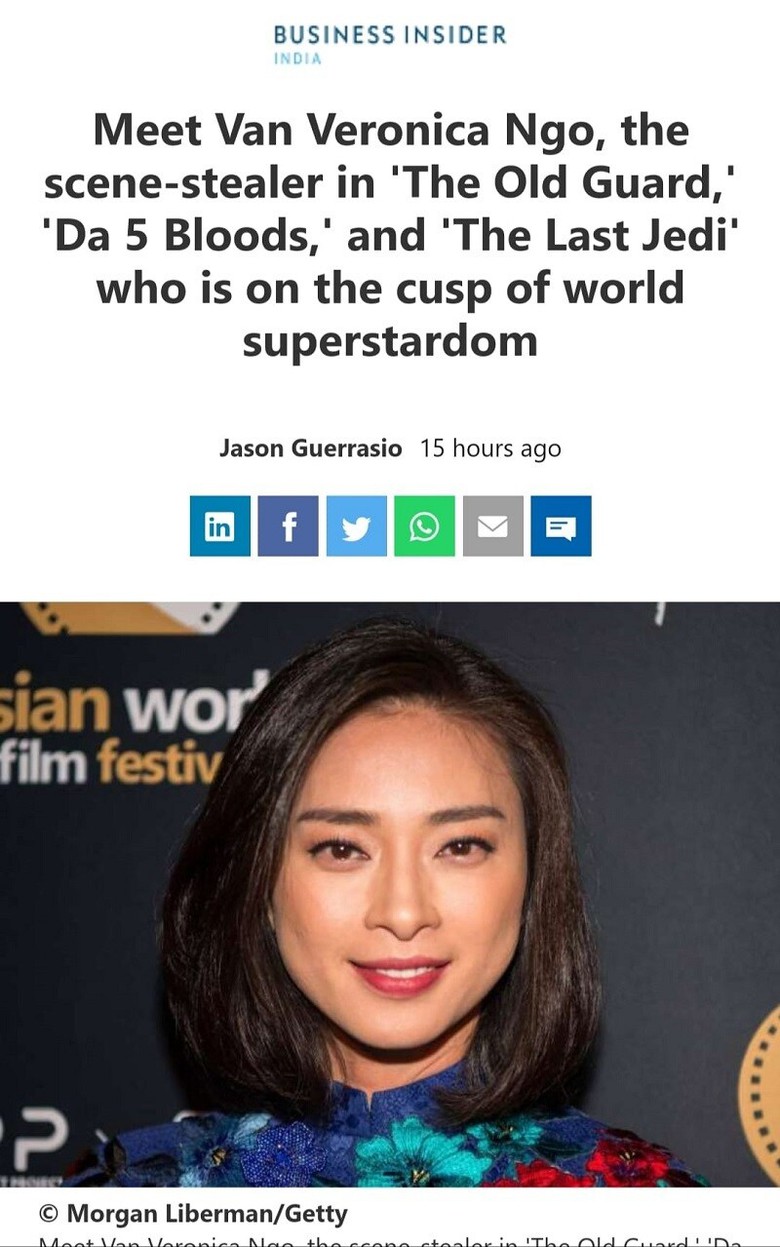Share article on LinkedIn

(x=219, y=526)
